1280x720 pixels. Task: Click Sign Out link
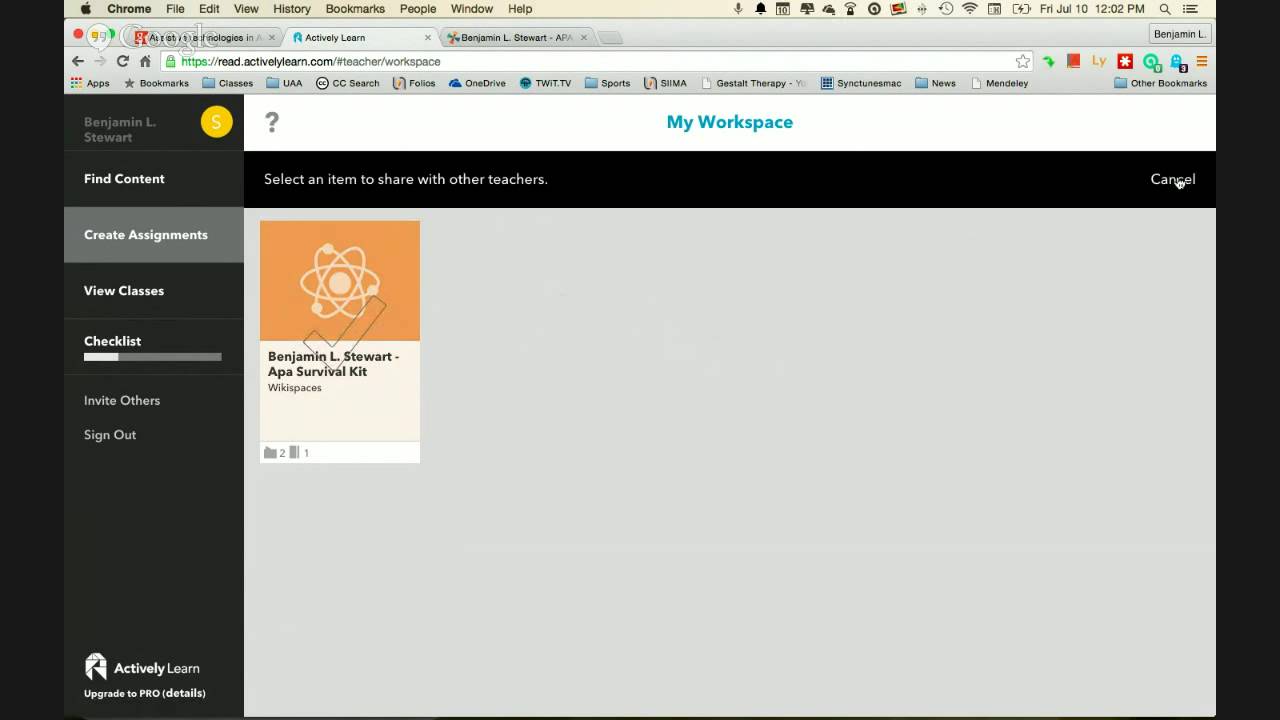(x=110, y=435)
